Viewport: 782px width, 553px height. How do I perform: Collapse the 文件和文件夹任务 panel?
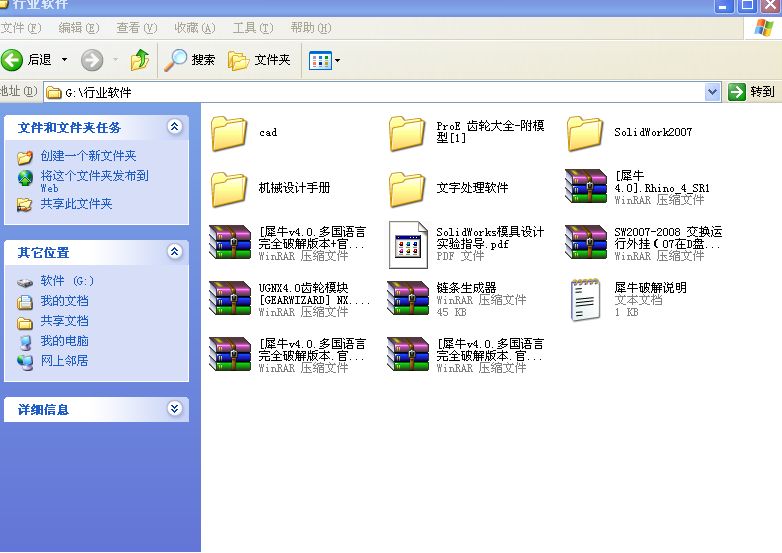pos(174,127)
